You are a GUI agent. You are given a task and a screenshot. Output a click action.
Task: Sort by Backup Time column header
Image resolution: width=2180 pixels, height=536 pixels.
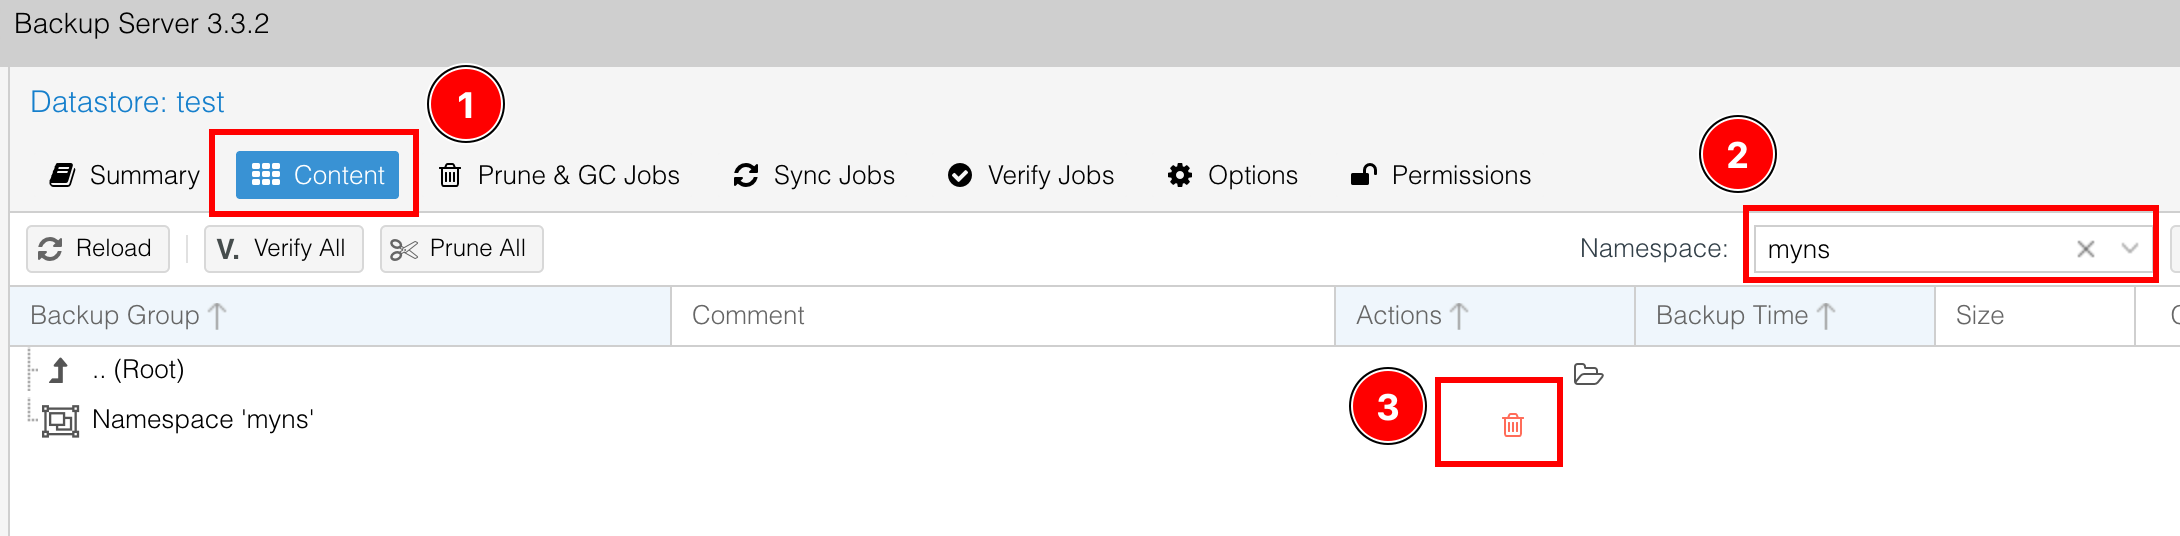[1732, 316]
